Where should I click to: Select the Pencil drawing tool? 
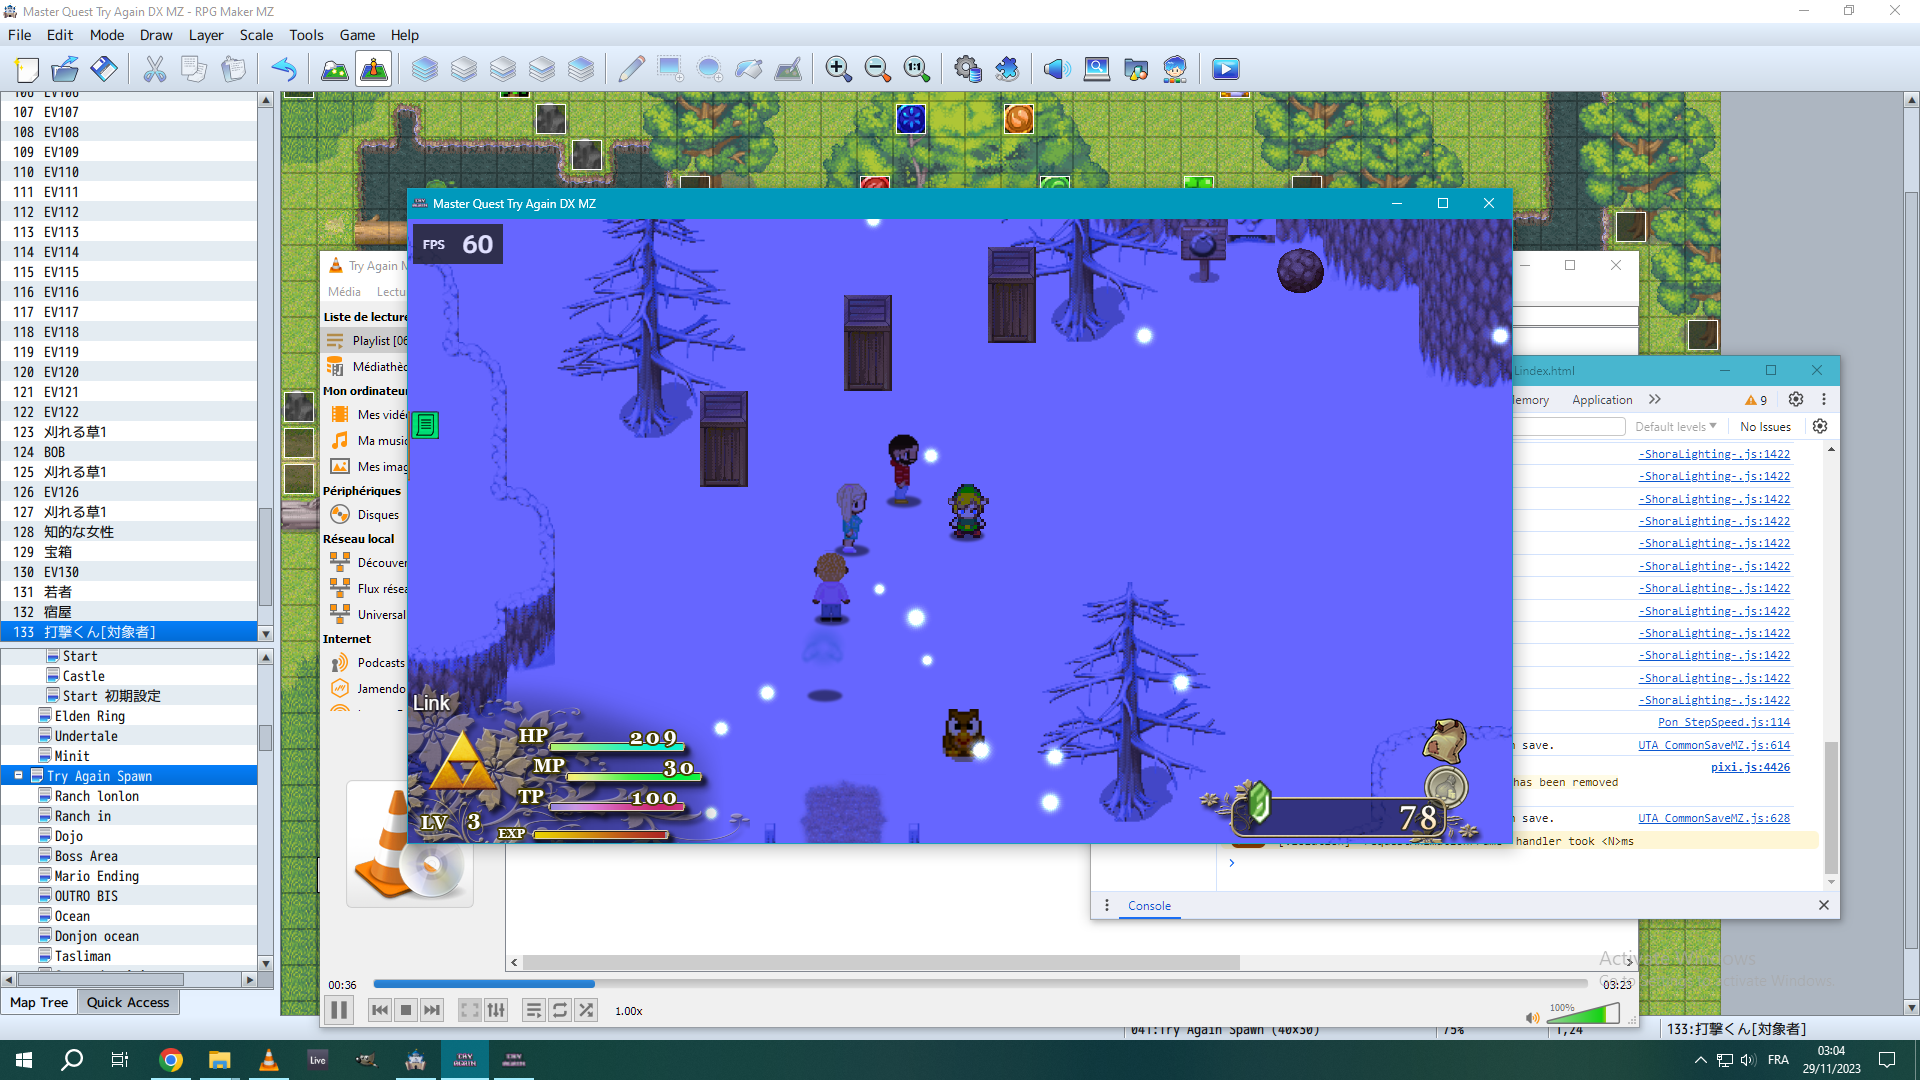tap(631, 69)
